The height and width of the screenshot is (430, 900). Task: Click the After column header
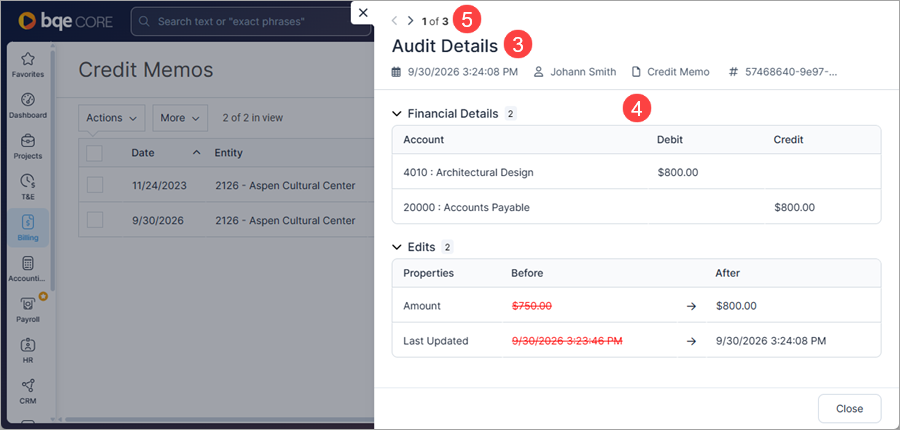coord(727,273)
